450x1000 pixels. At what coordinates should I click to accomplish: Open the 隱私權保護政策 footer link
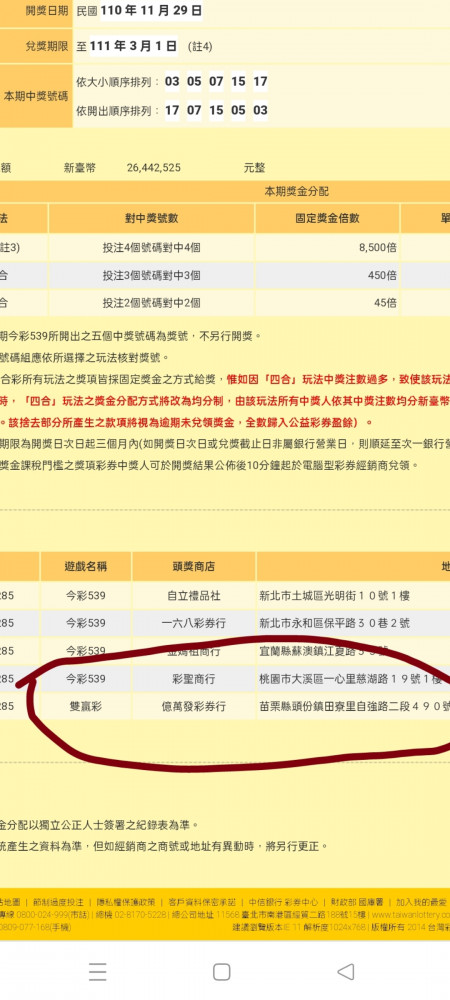(126, 902)
